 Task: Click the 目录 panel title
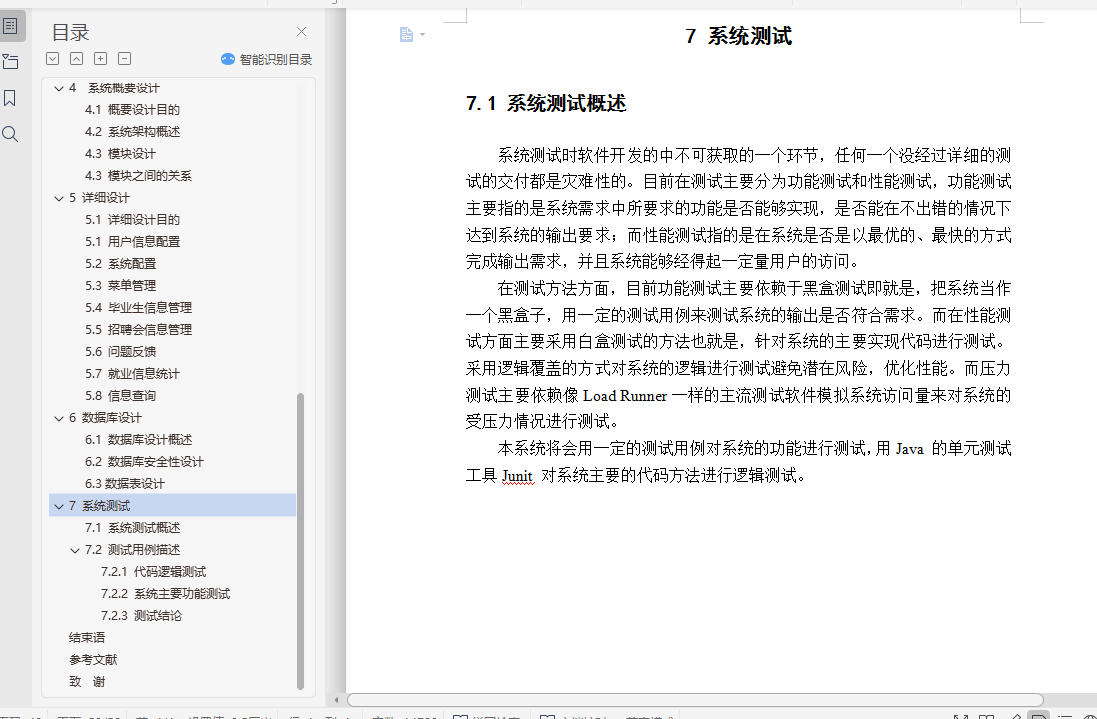click(71, 32)
